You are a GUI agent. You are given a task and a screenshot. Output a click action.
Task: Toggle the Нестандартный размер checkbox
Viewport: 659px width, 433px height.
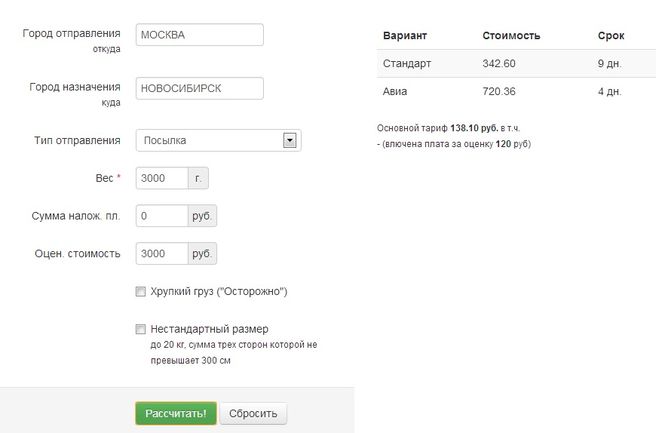(140, 329)
